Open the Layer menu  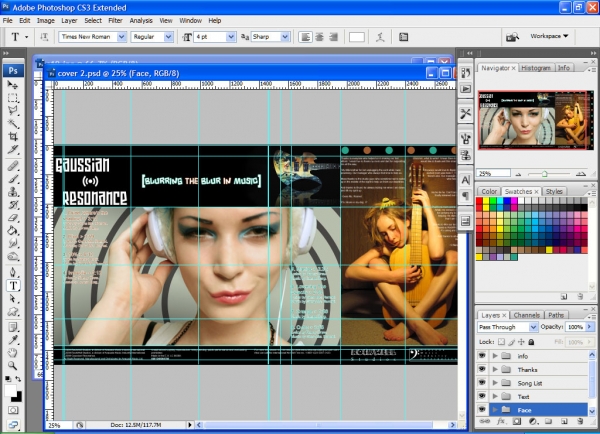pyautogui.click(x=69, y=21)
